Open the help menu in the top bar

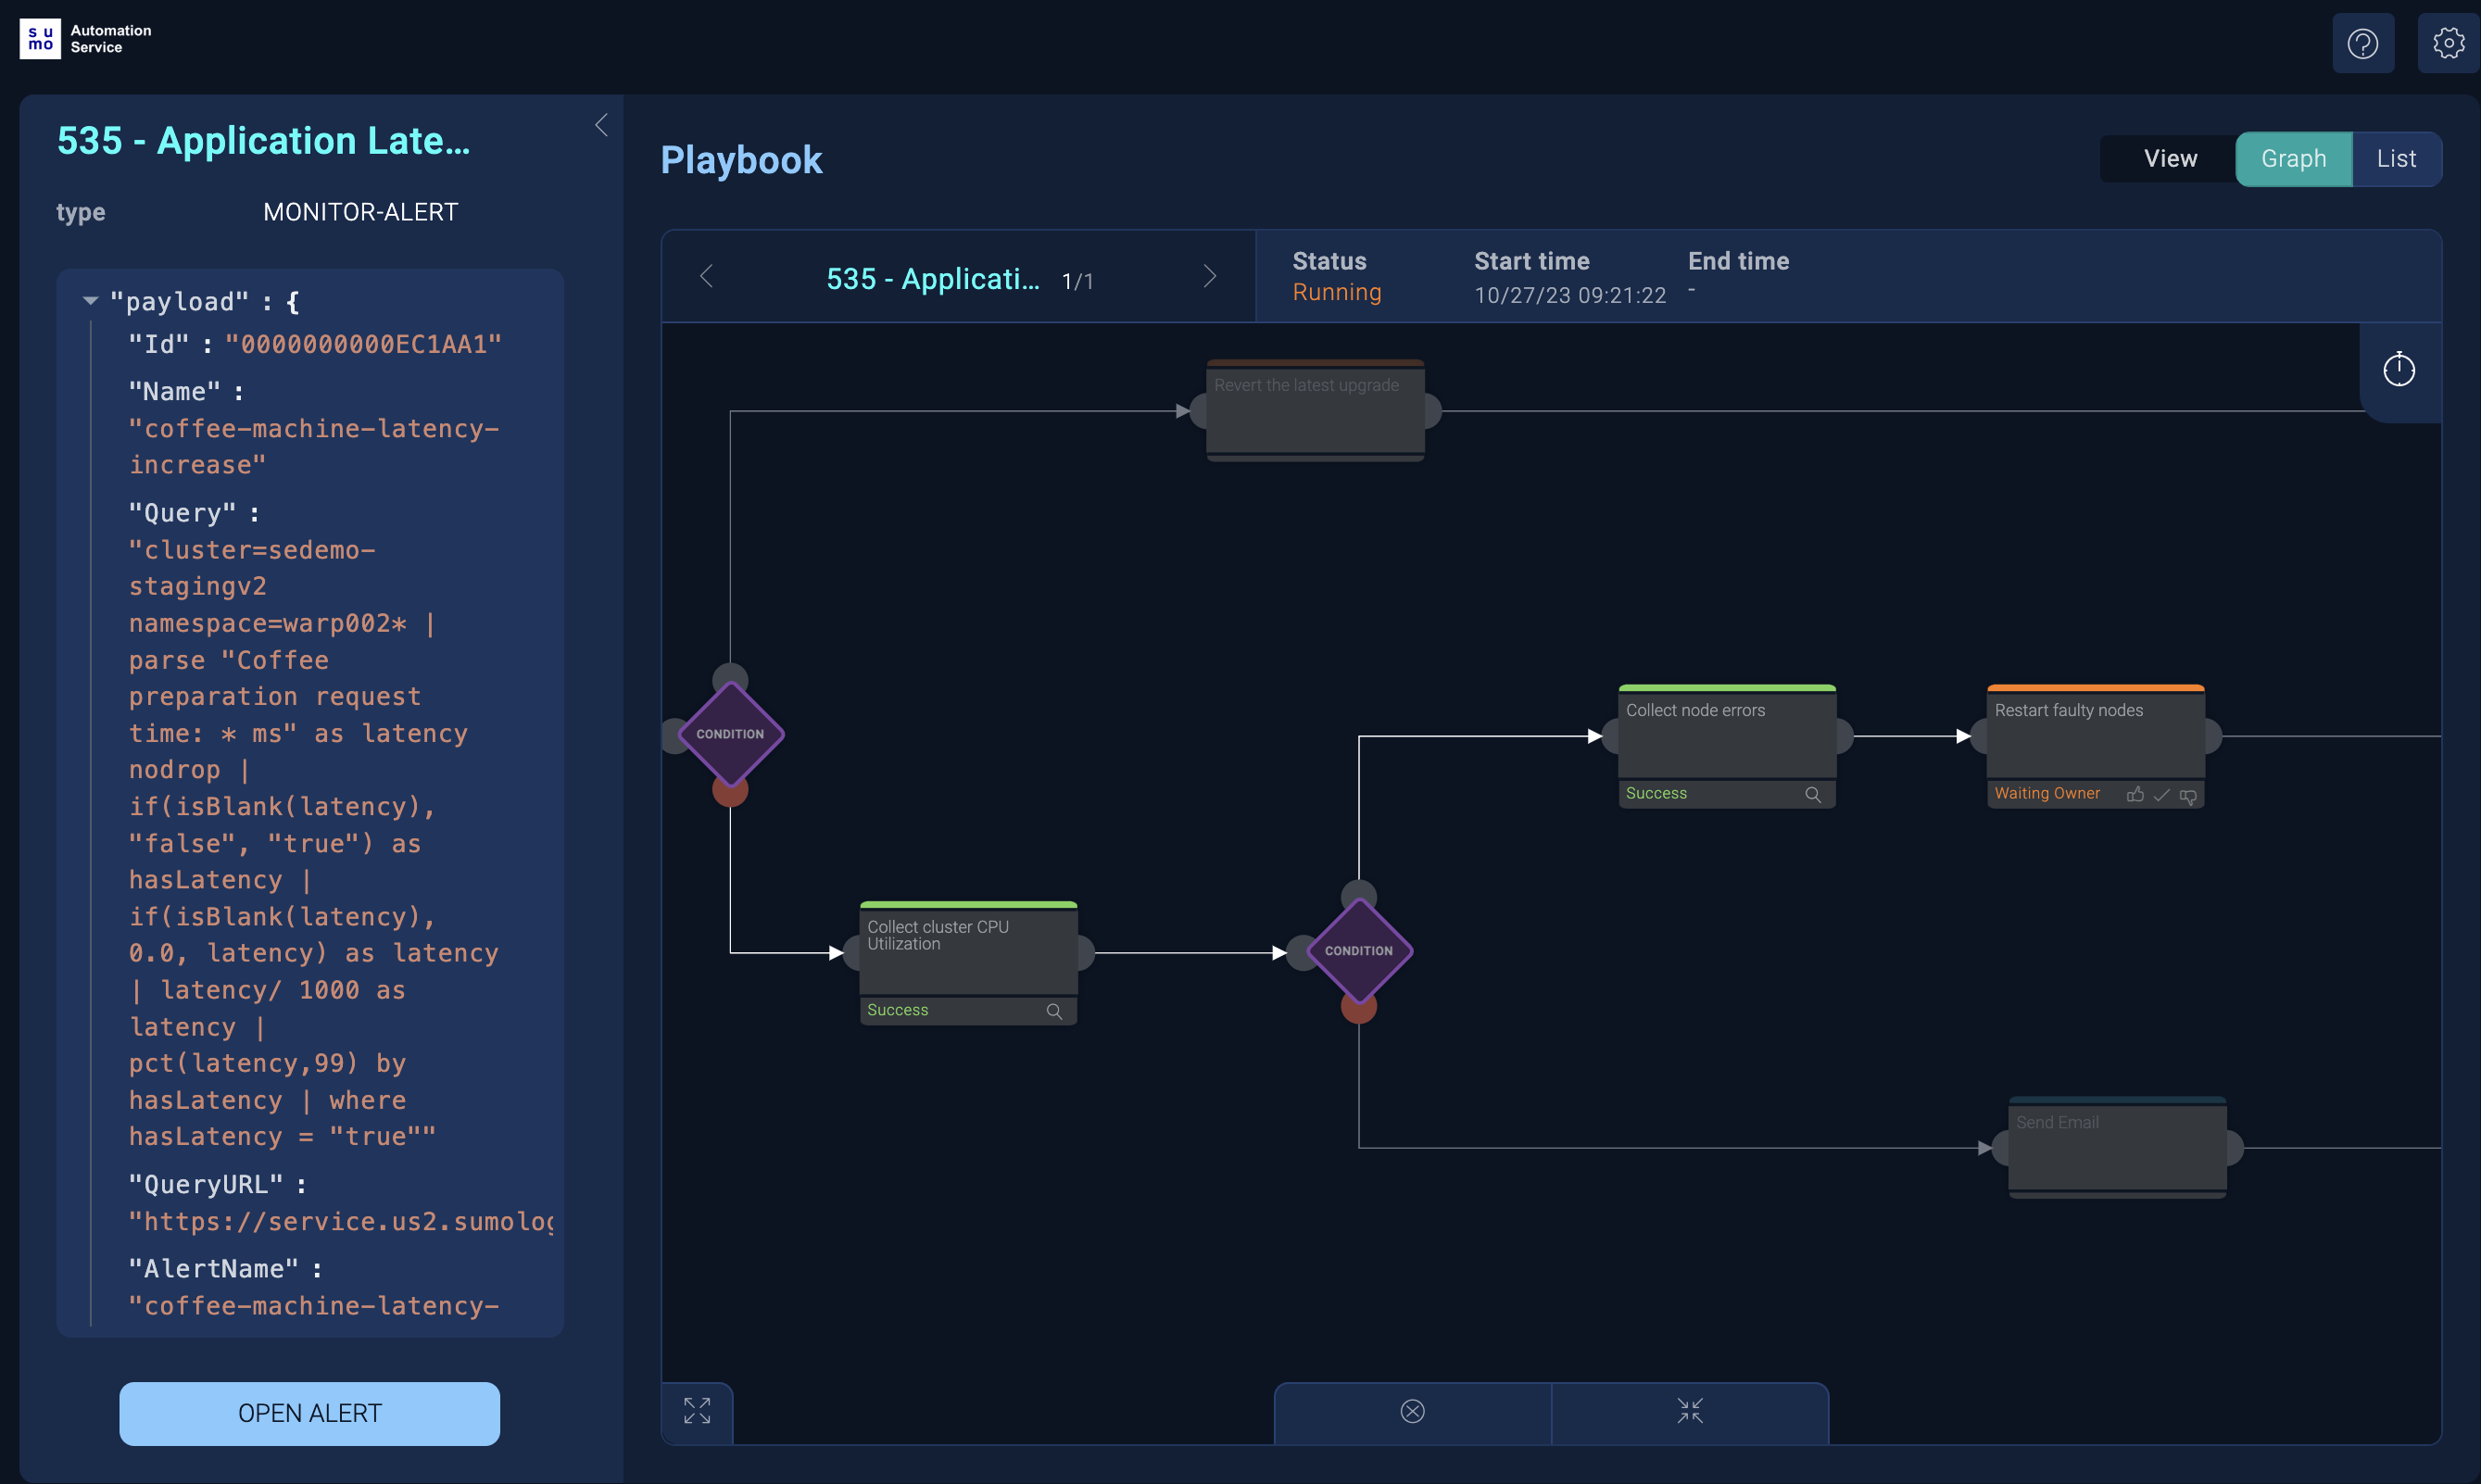point(2363,42)
